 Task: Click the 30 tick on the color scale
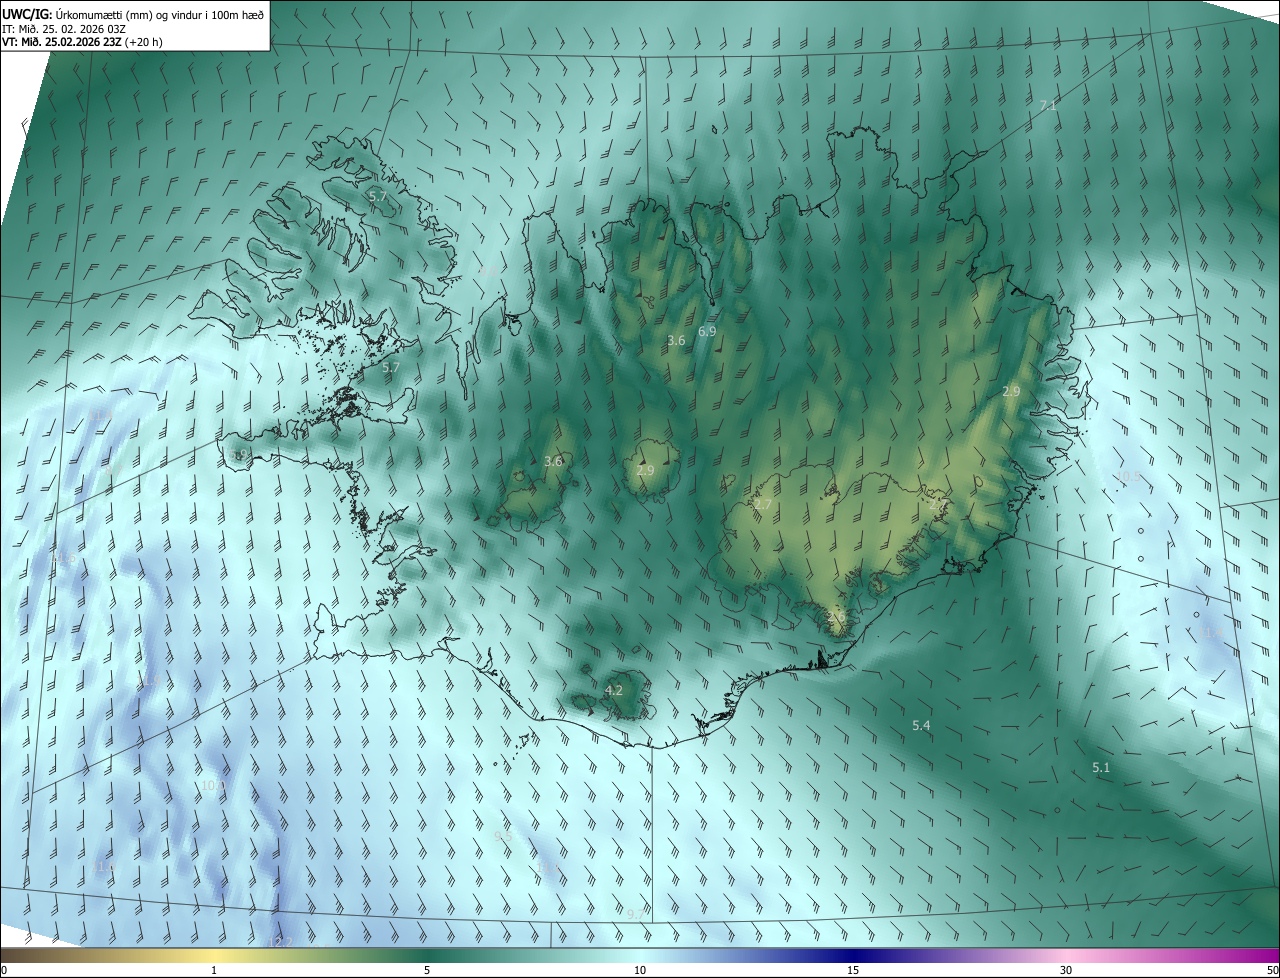click(1066, 970)
